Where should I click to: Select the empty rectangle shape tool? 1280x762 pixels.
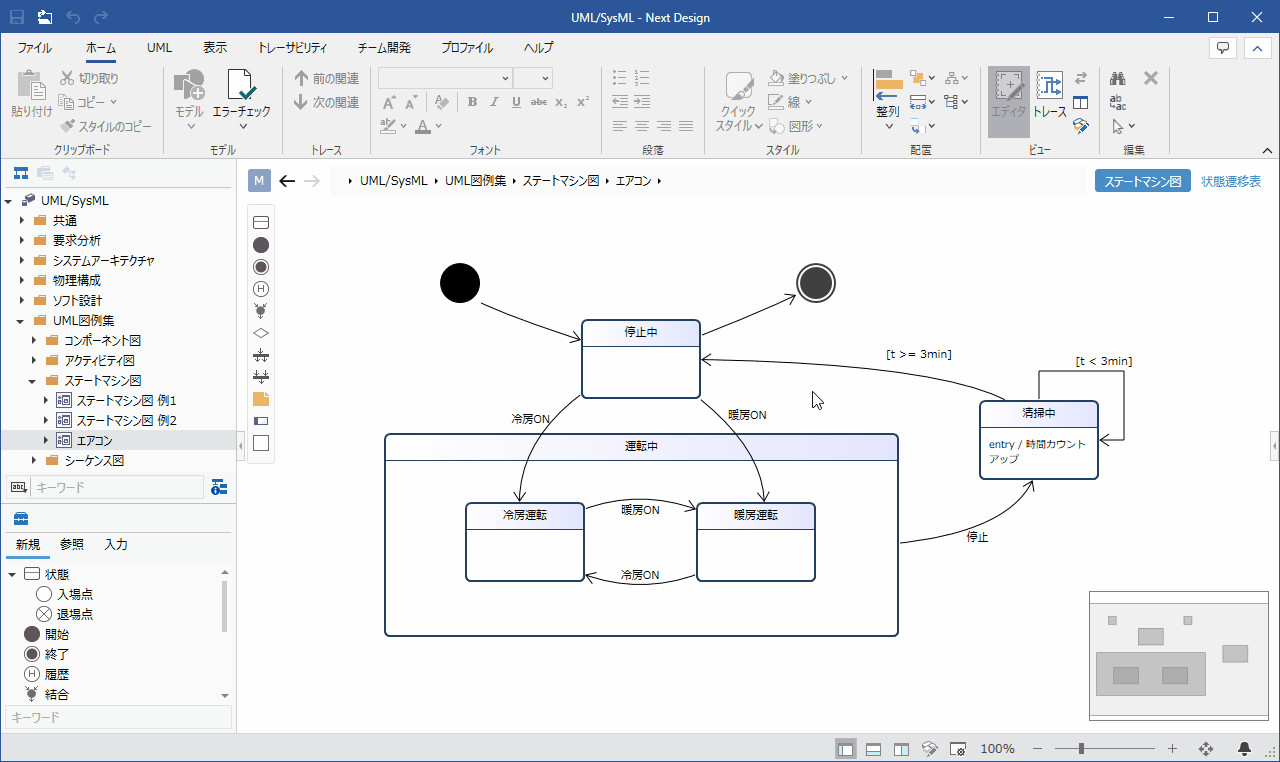261,443
